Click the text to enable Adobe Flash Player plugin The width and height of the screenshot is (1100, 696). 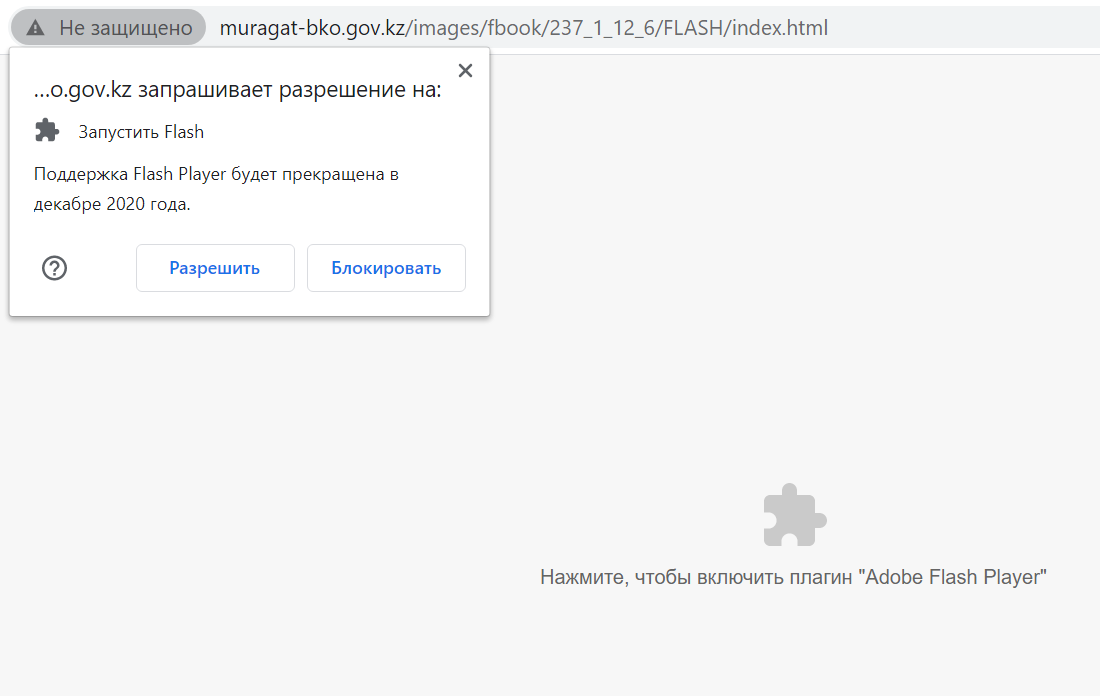[x=793, y=577]
